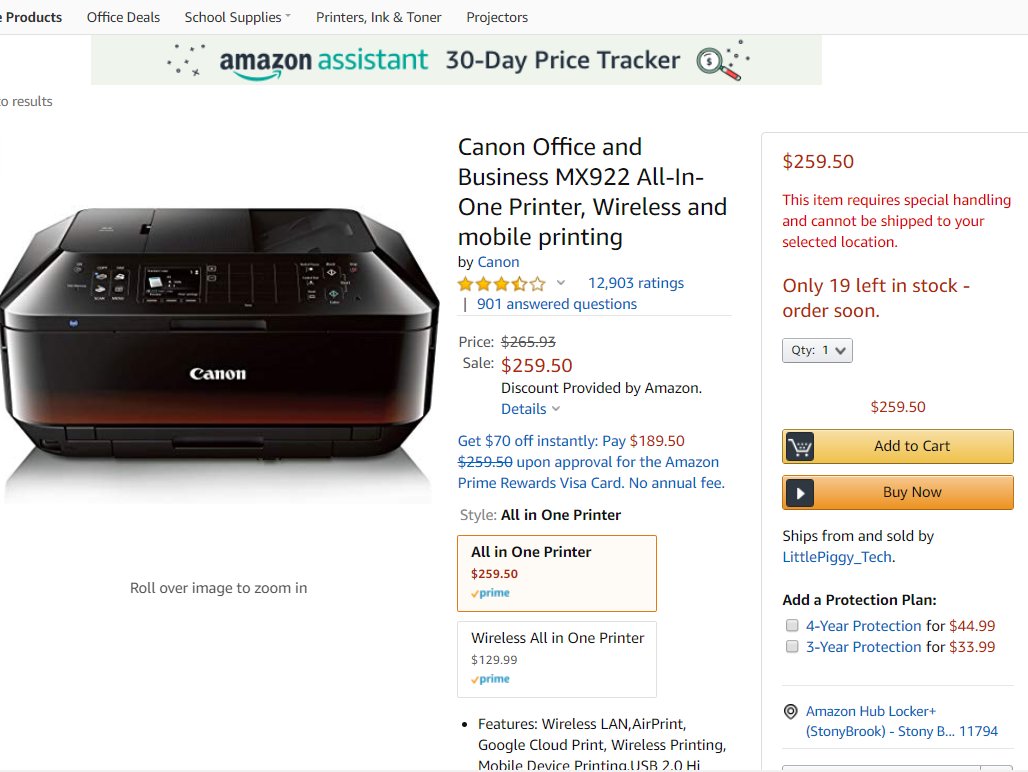The width and height of the screenshot is (1028, 772).
Task: Visit the LittlePiggy_Tech seller page
Action: click(836, 557)
